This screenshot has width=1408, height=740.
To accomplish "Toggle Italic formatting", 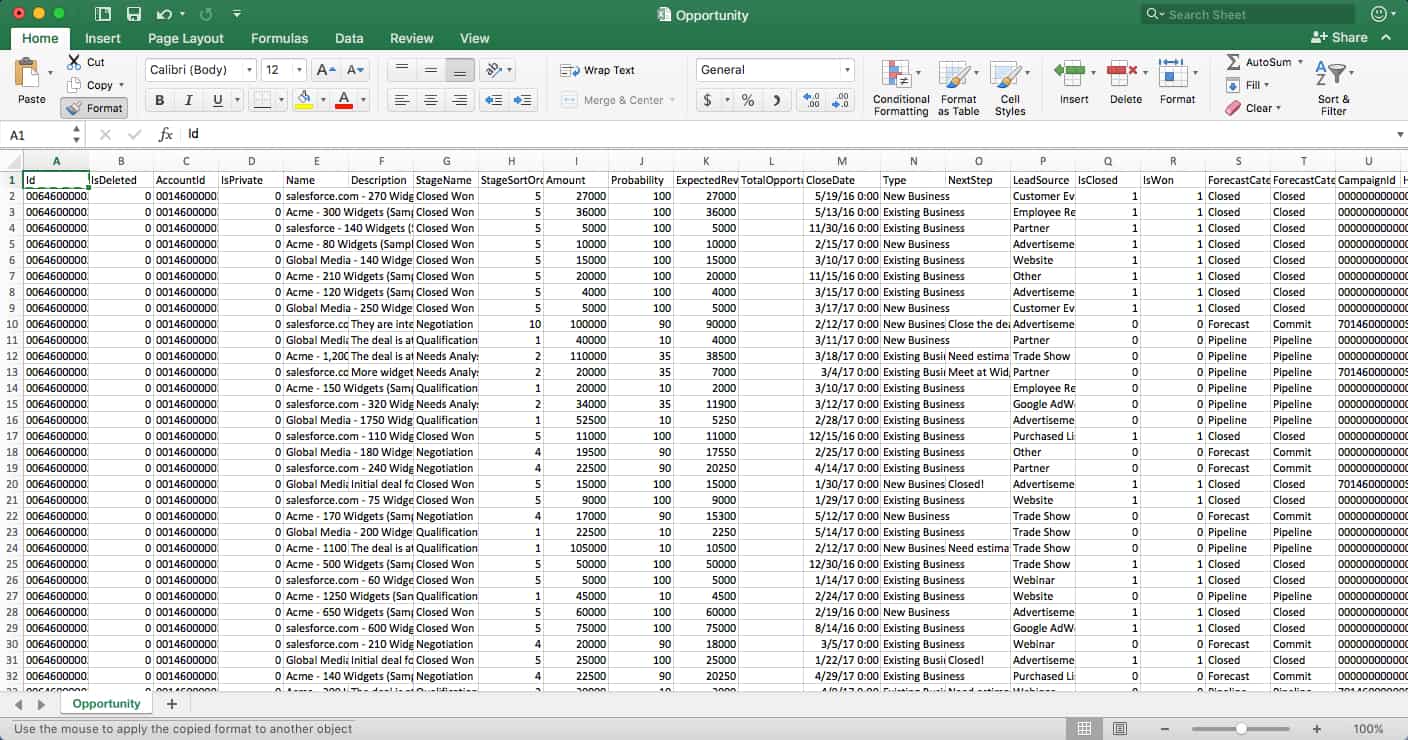I will coord(188,100).
